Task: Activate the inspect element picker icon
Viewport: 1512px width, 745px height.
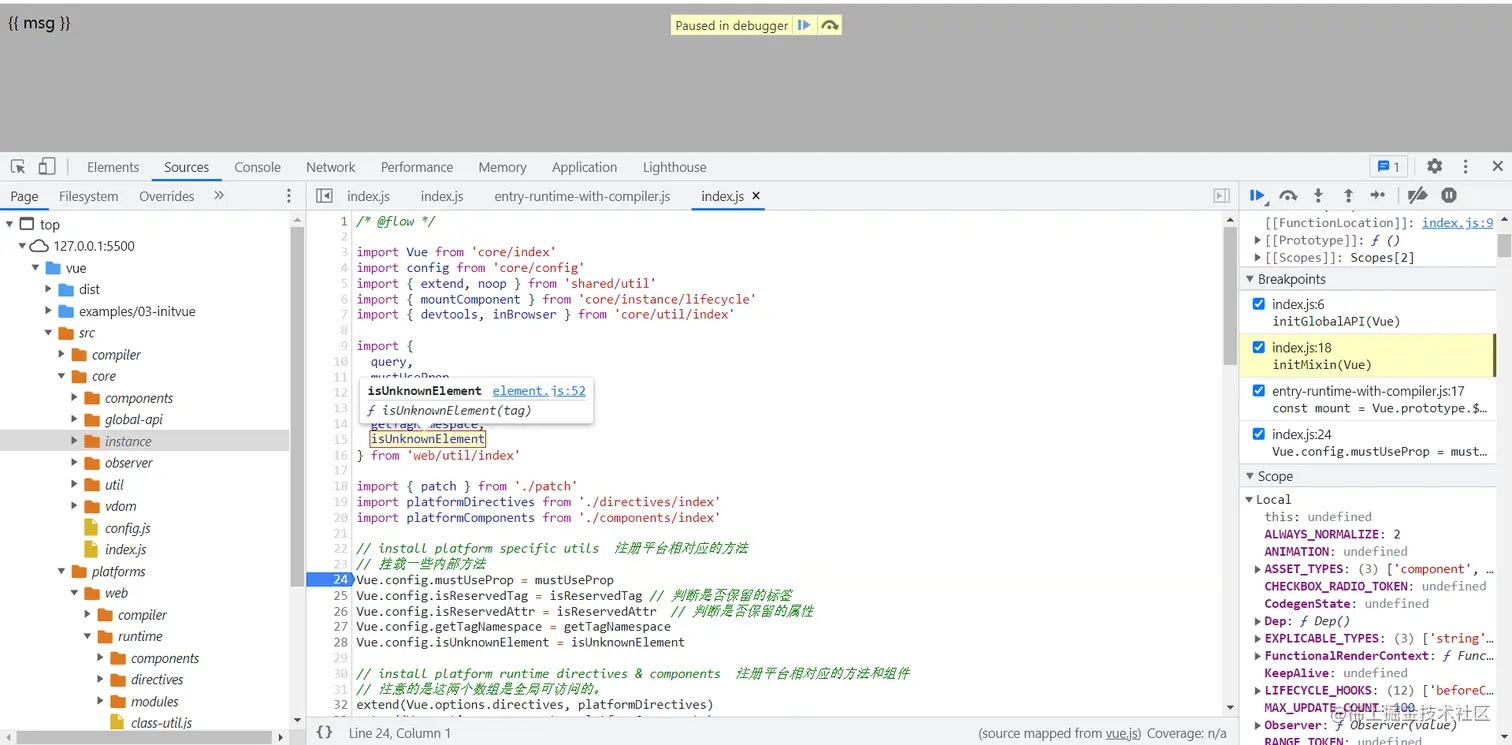Action: (x=18, y=167)
